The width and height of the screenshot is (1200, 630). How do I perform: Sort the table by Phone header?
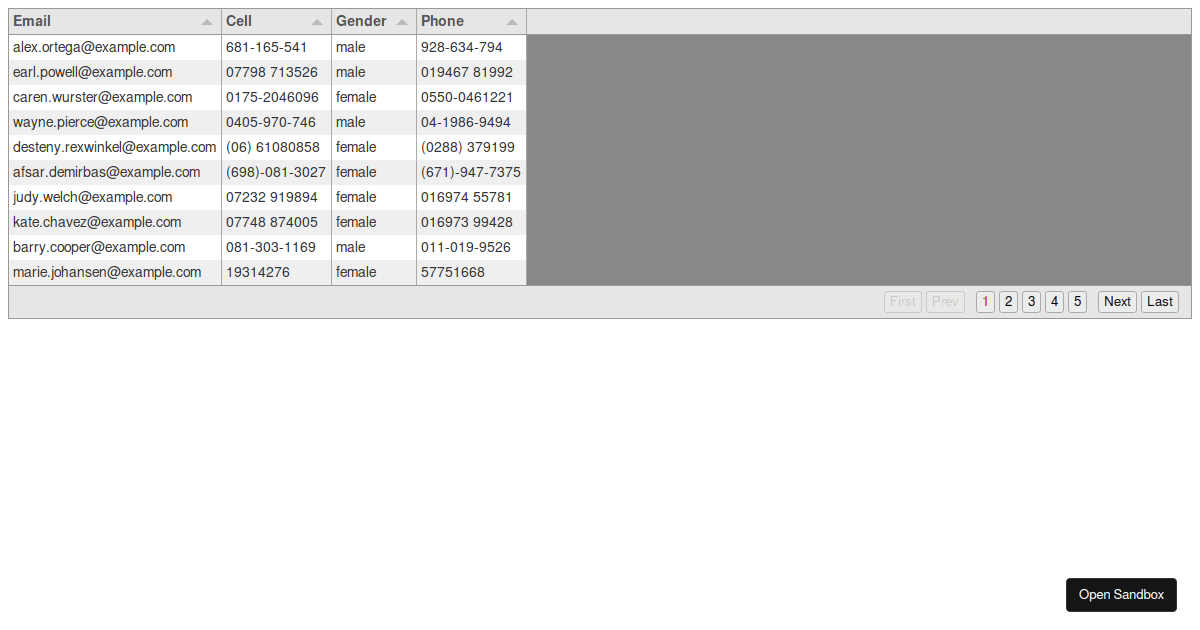click(441, 20)
